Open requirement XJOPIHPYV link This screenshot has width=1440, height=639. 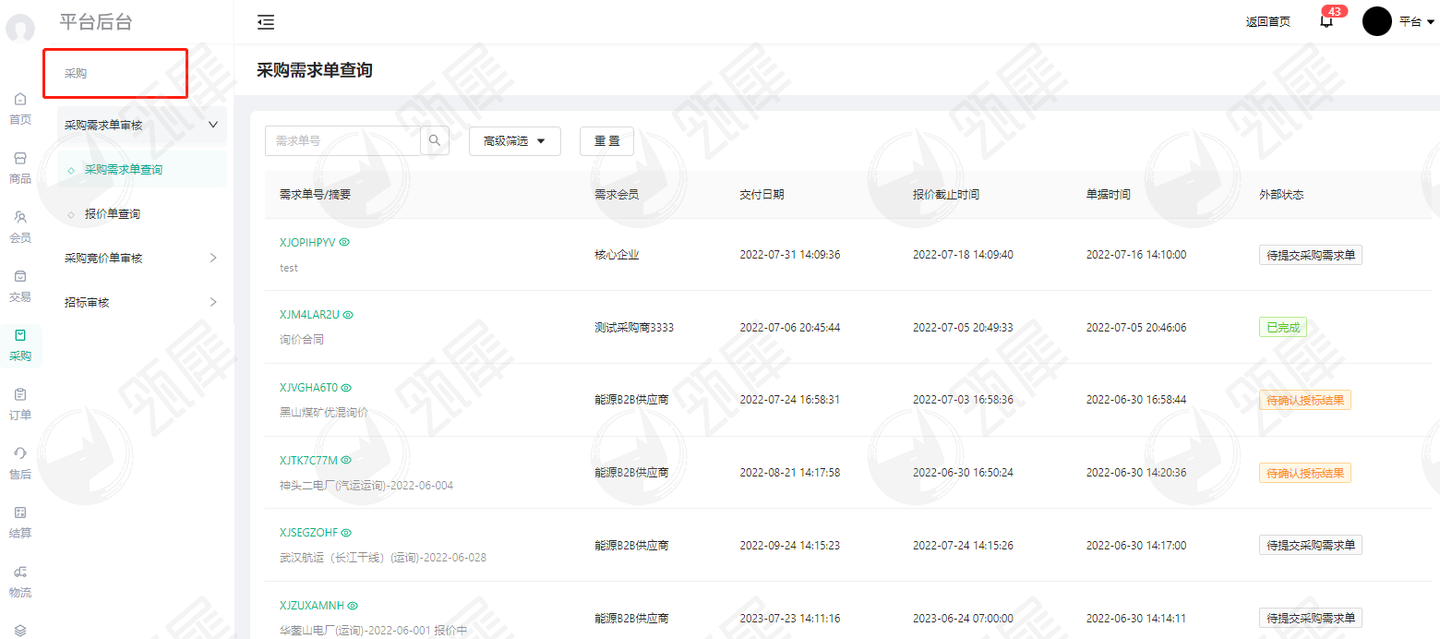pyautogui.click(x=307, y=242)
